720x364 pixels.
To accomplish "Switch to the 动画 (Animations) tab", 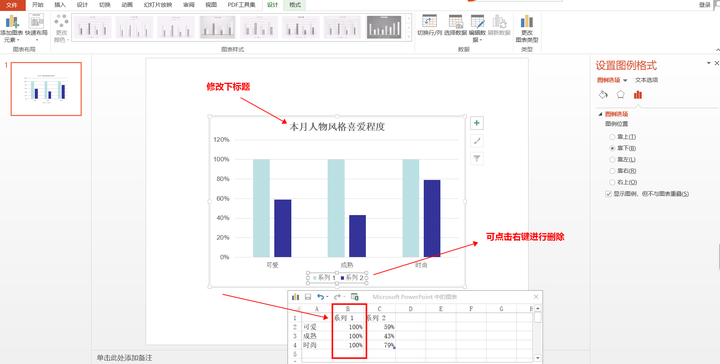I will click(x=127, y=5).
